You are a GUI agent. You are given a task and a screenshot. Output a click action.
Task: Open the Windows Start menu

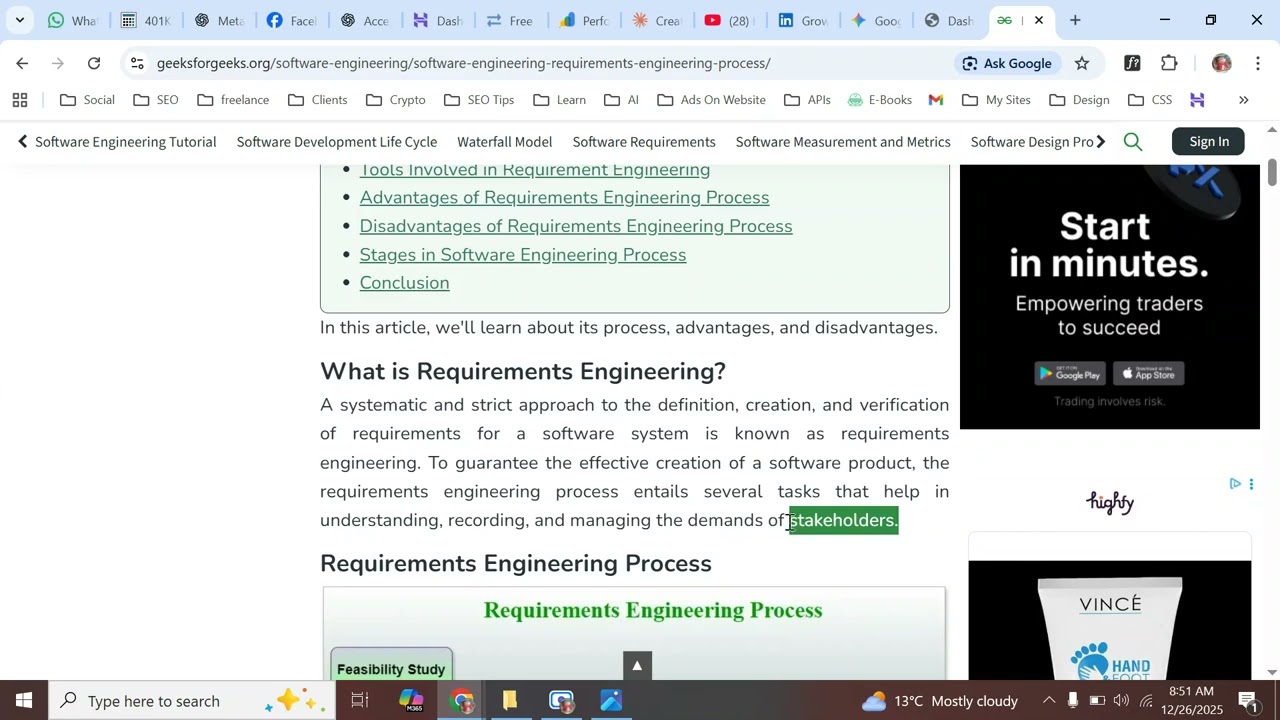24,701
